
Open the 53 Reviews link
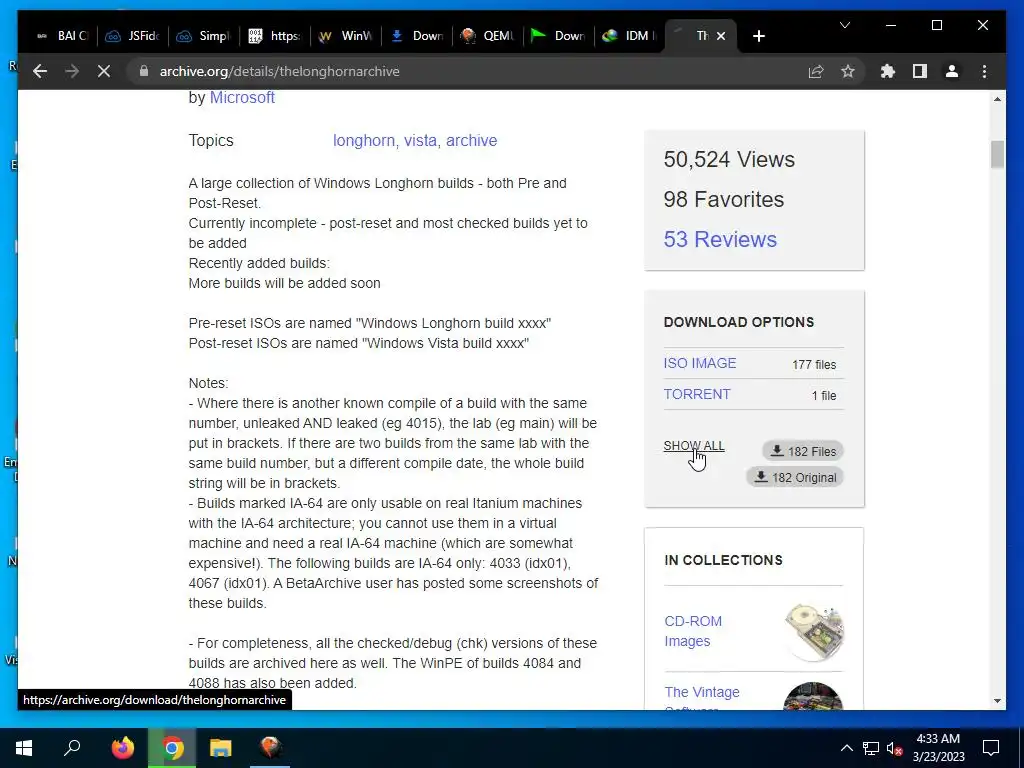pos(720,239)
